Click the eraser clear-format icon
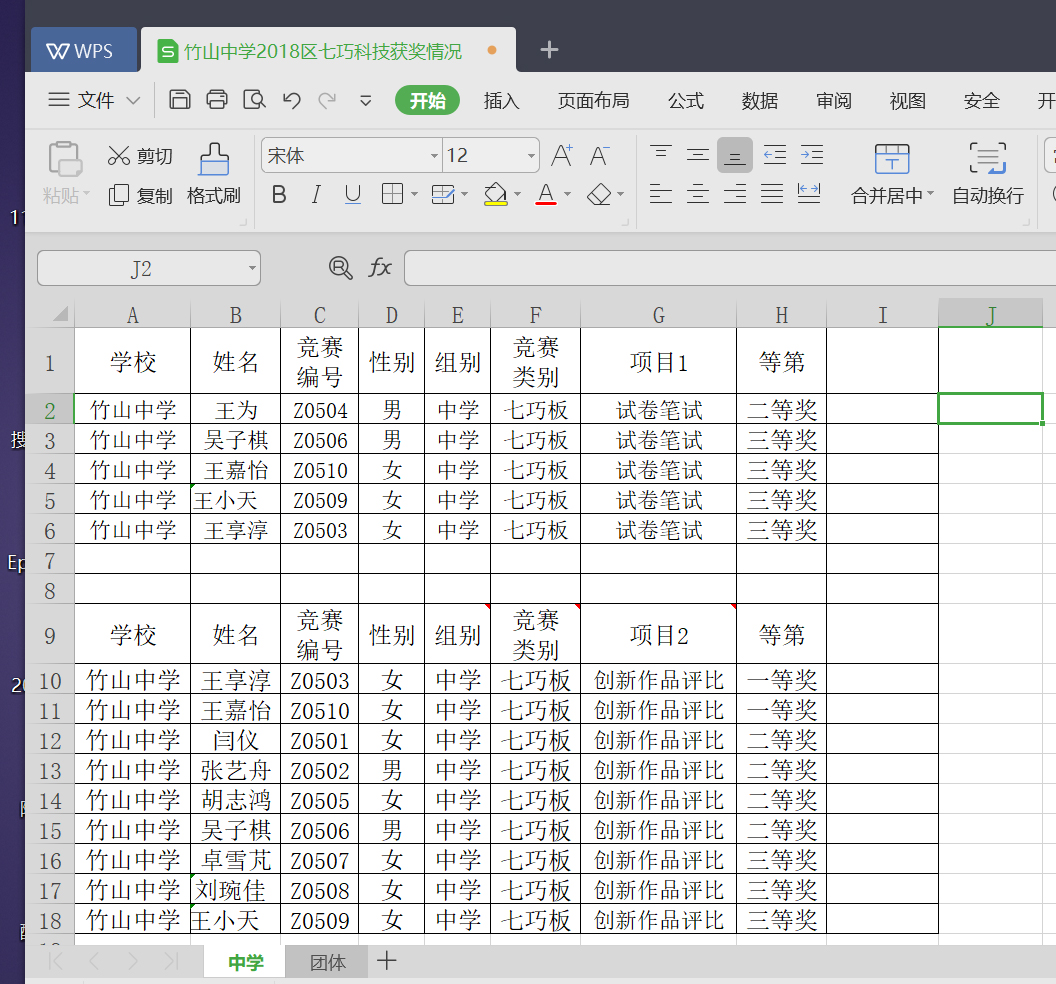1056x984 pixels. click(x=599, y=195)
